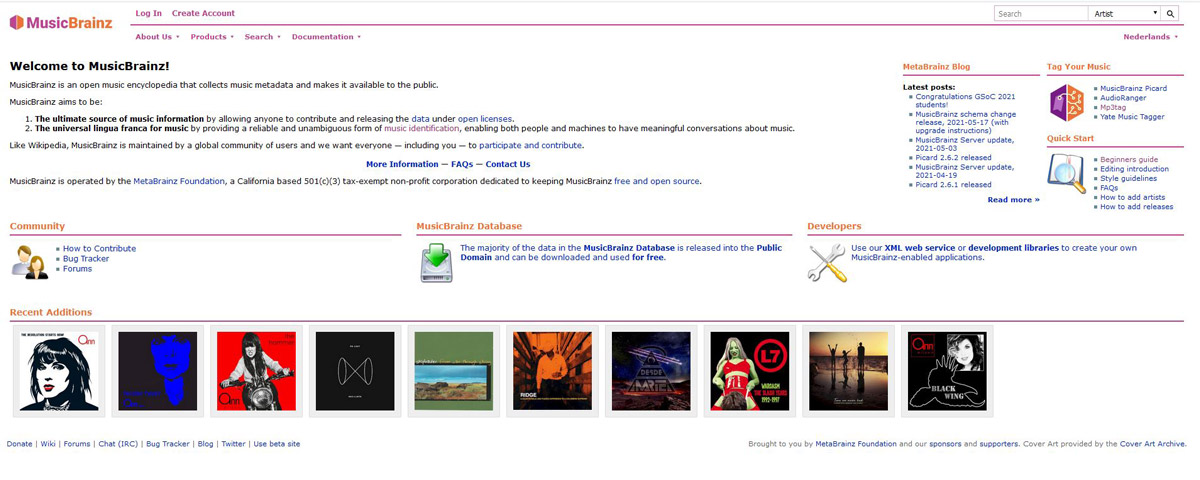Click the Log In link
The height and width of the screenshot is (480, 1200).
148,13
